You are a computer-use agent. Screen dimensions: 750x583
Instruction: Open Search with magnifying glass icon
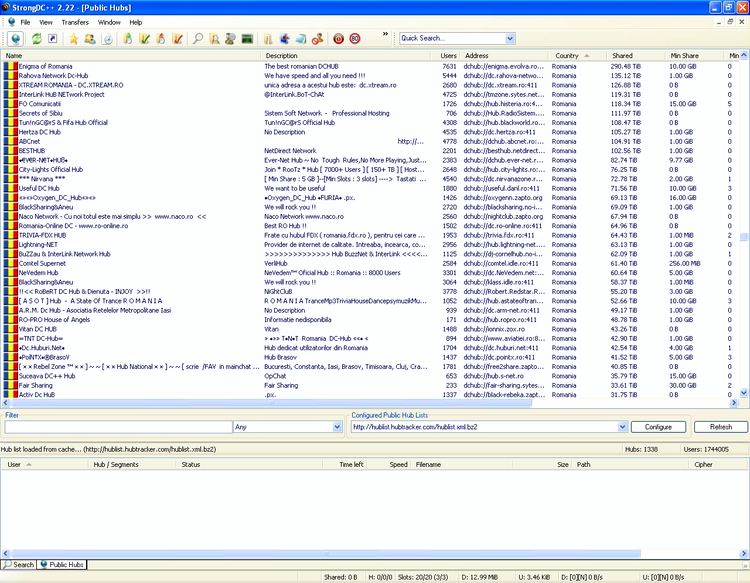(198, 39)
